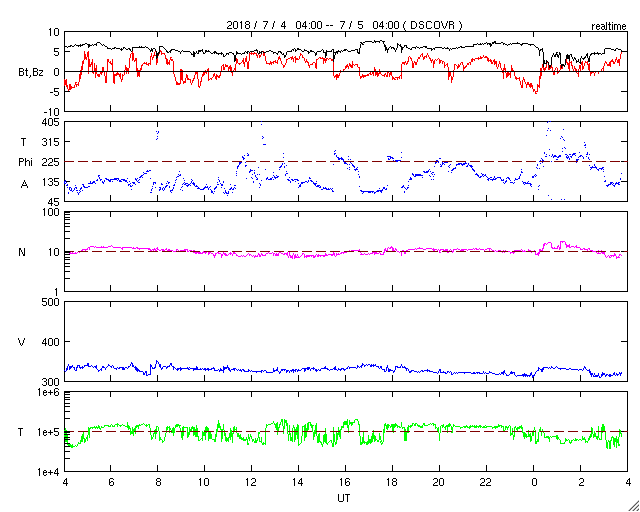This screenshot has width=640, height=512.
Task: Click the 'Phi' axis label
Action: point(25,163)
